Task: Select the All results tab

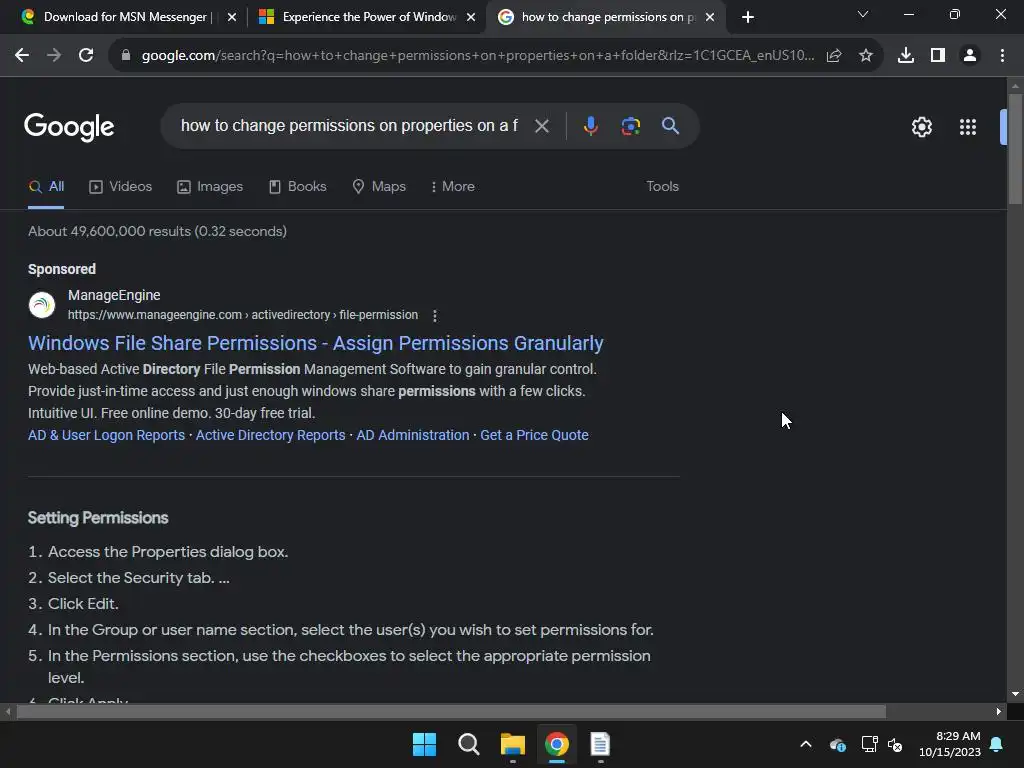Action: pos(46,187)
